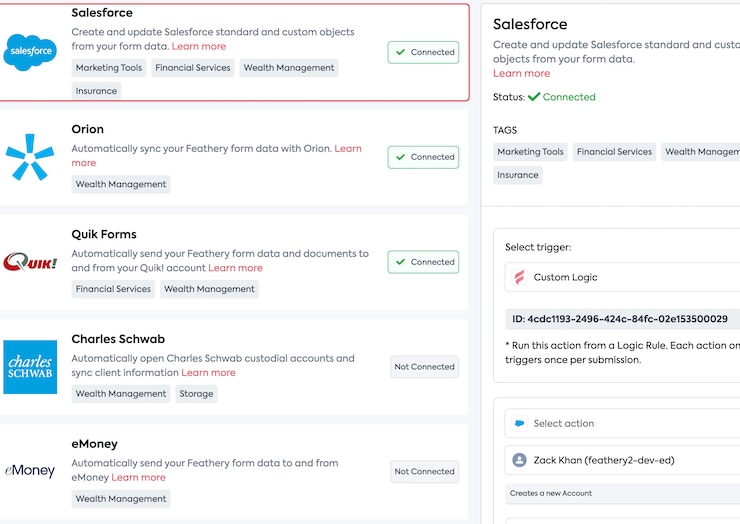The image size is (740, 524).
Task: Select Wealth Management tag on Salesforce card
Action: click(289, 68)
